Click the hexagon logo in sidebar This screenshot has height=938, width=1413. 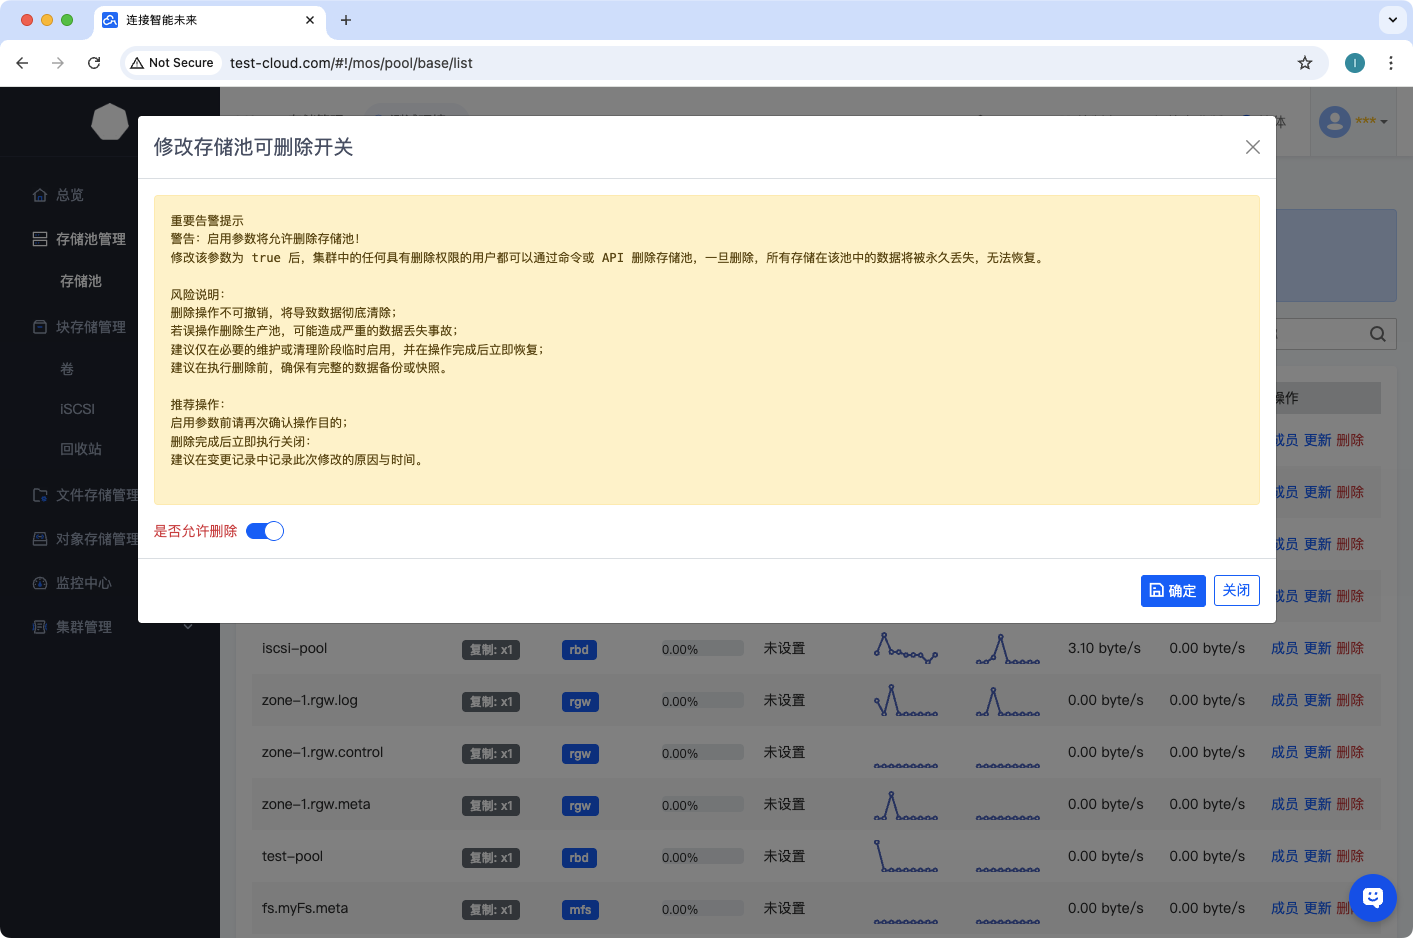(110, 122)
